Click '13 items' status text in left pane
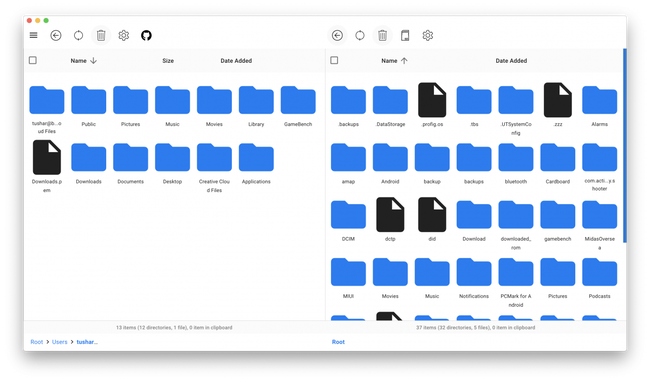The width and height of the screenshot is (650, 382). point(174,327)
